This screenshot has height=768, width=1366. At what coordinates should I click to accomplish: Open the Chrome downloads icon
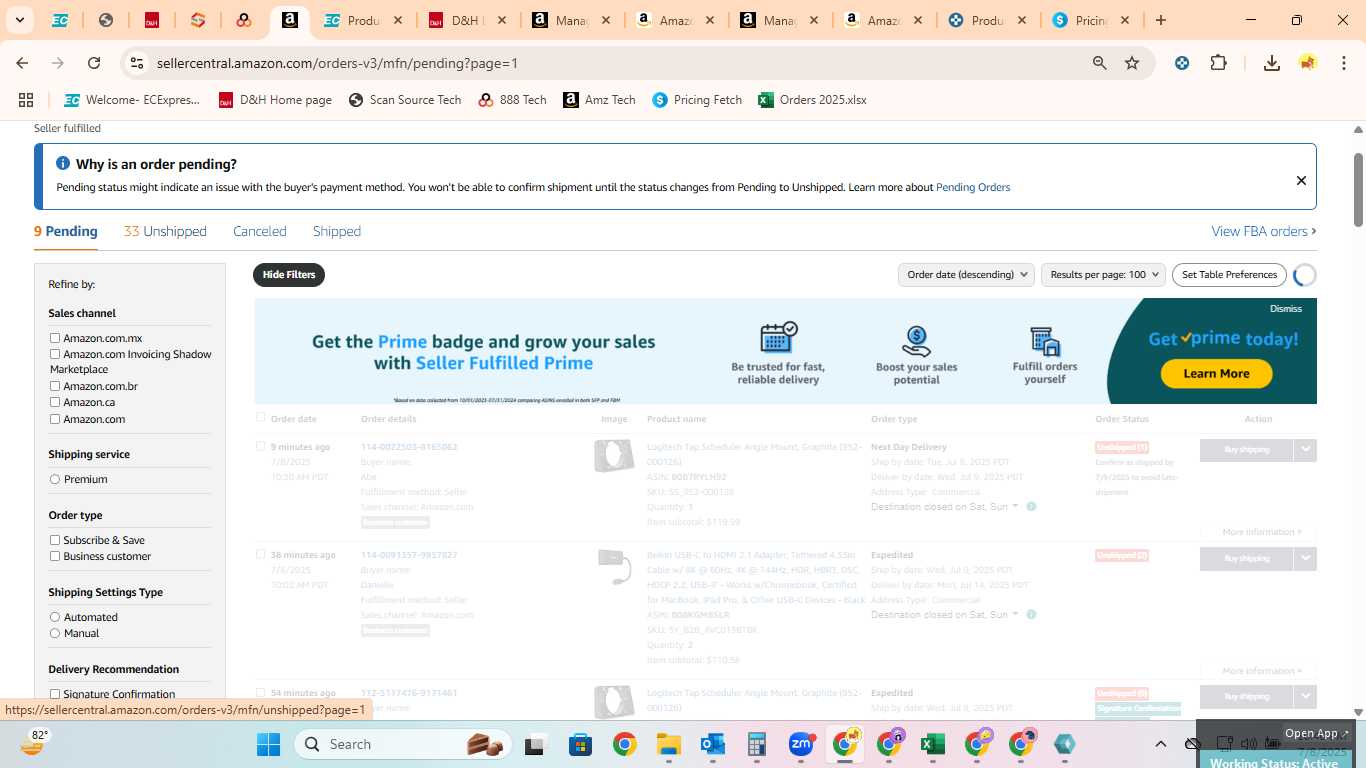point(1272,63)
